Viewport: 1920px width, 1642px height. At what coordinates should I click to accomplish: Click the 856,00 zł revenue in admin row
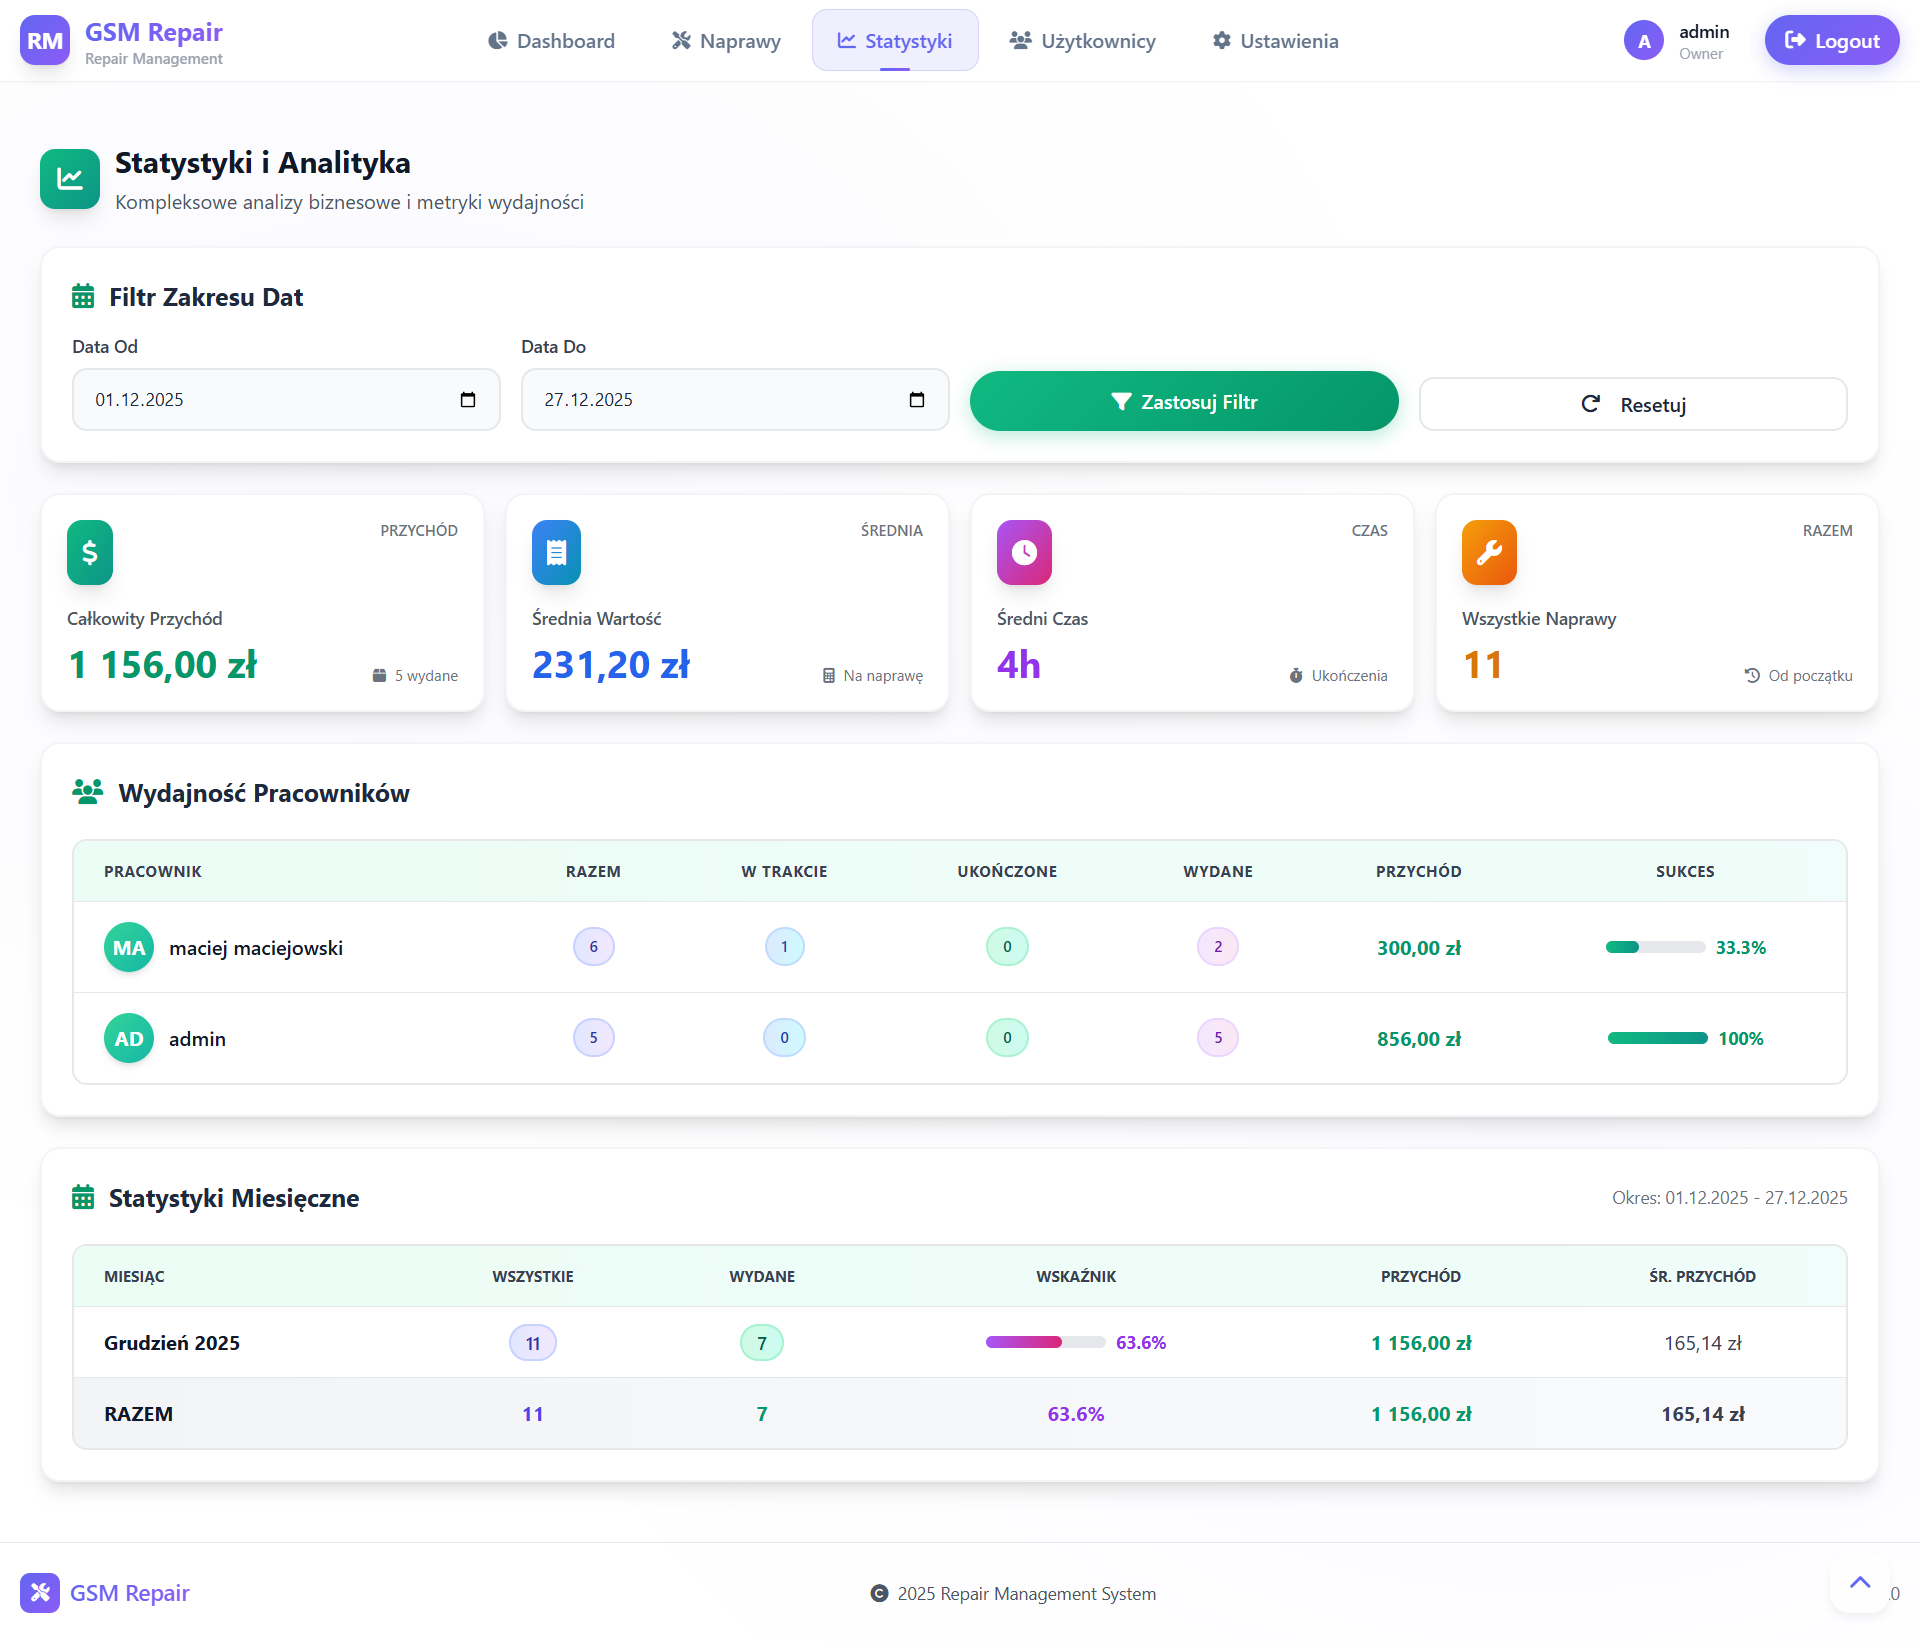coord(1419,1039)
